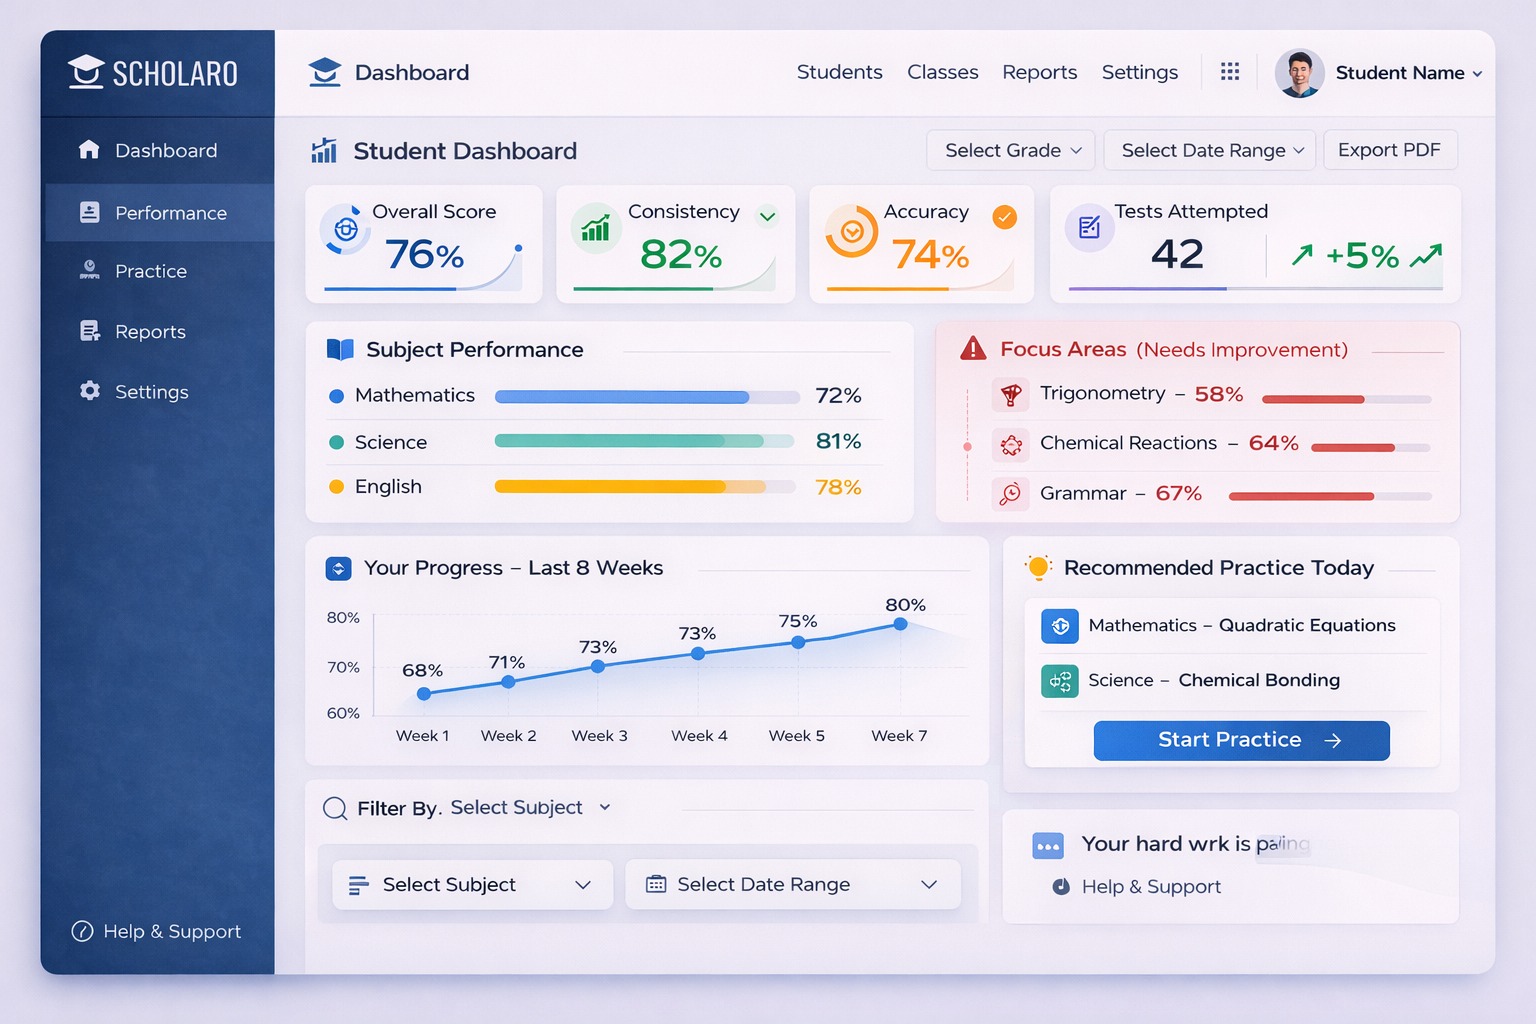Select the Reports icon in sidebar
Viewport: 1536px width, 1024px height.
click(90, 331)
